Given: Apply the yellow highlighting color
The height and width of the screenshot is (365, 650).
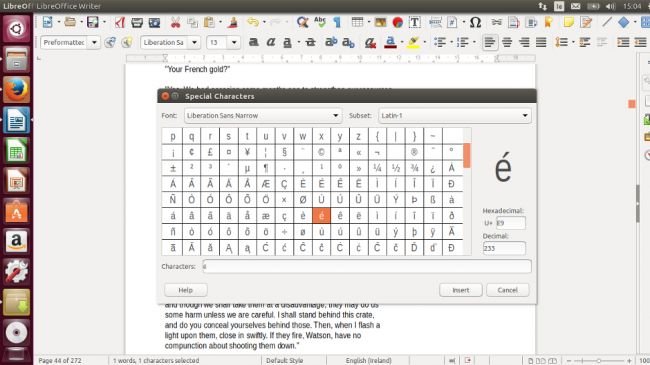Looking at the screenshot, I should click(x=413, y=42).
